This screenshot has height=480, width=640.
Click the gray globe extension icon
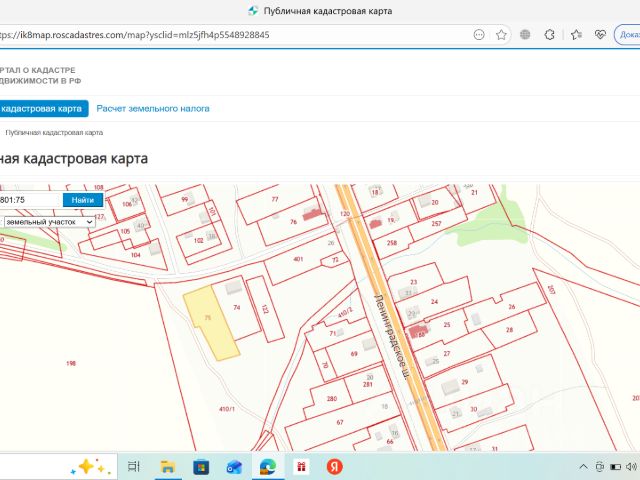pos(525,35)
